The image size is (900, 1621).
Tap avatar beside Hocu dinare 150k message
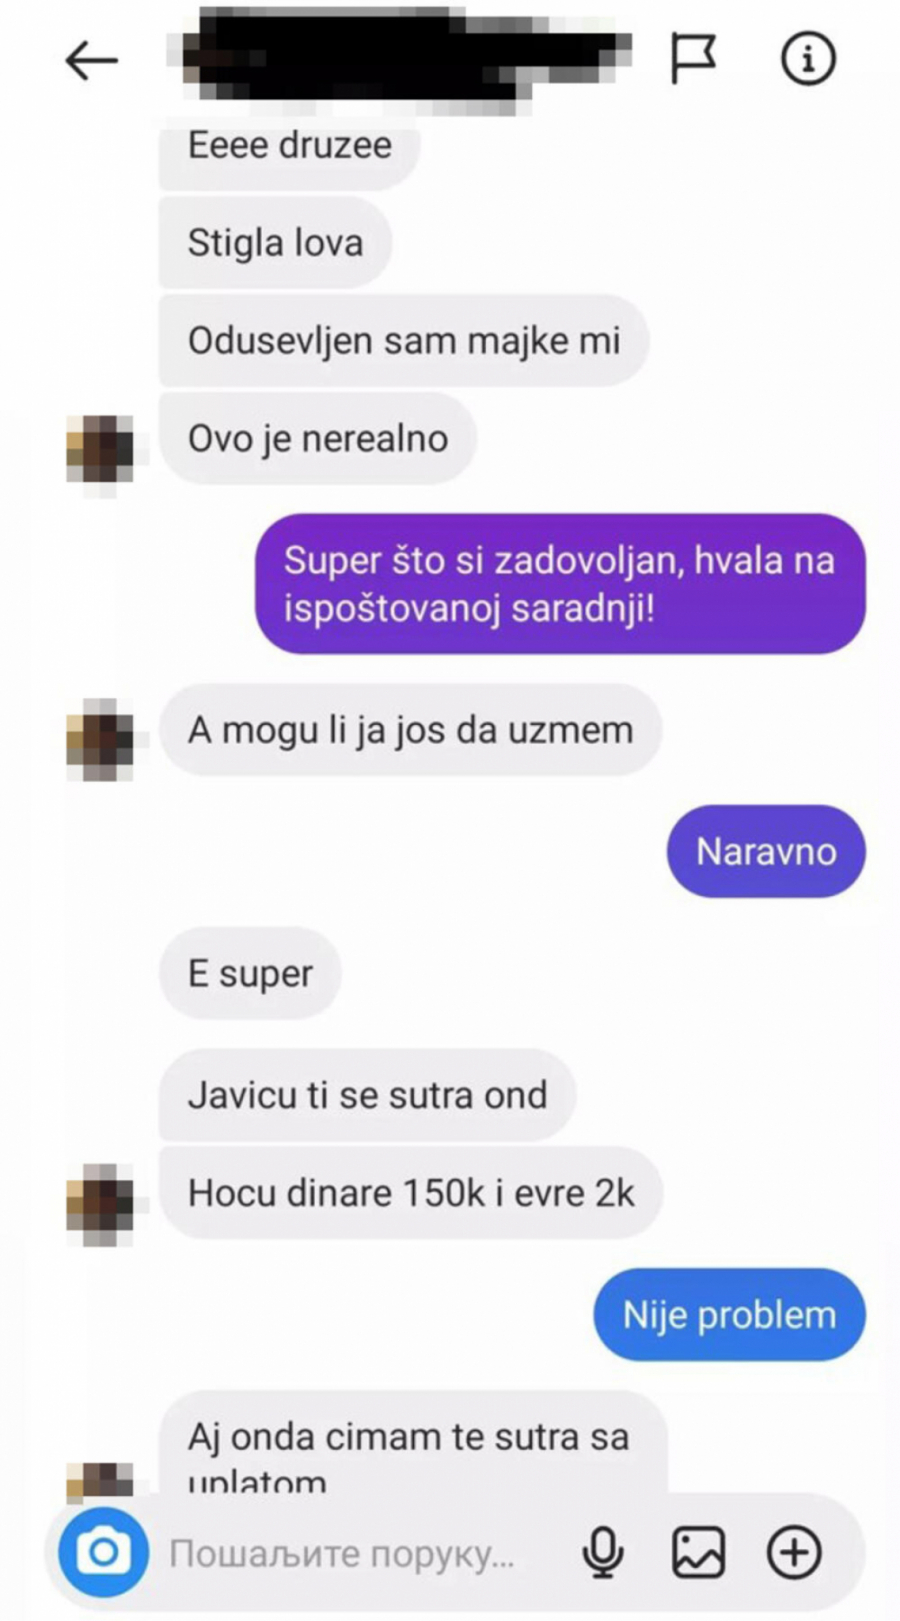click(x=100, y=1204)
